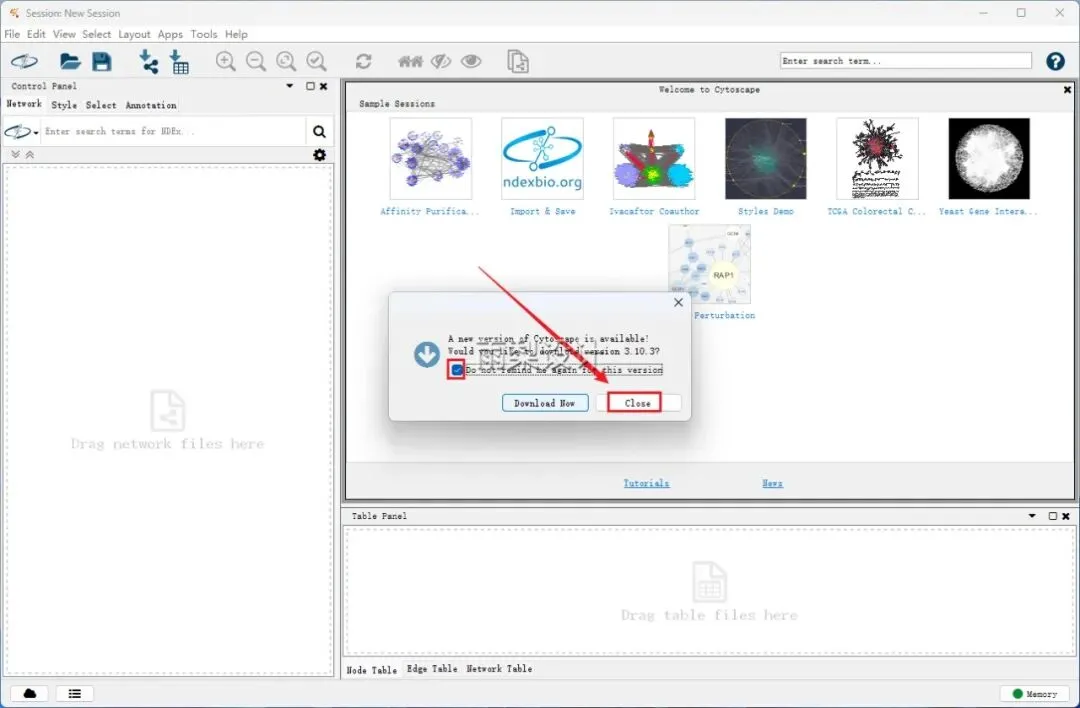Click the new network from selection icon
1080x708 pixels.
[518, 61]
